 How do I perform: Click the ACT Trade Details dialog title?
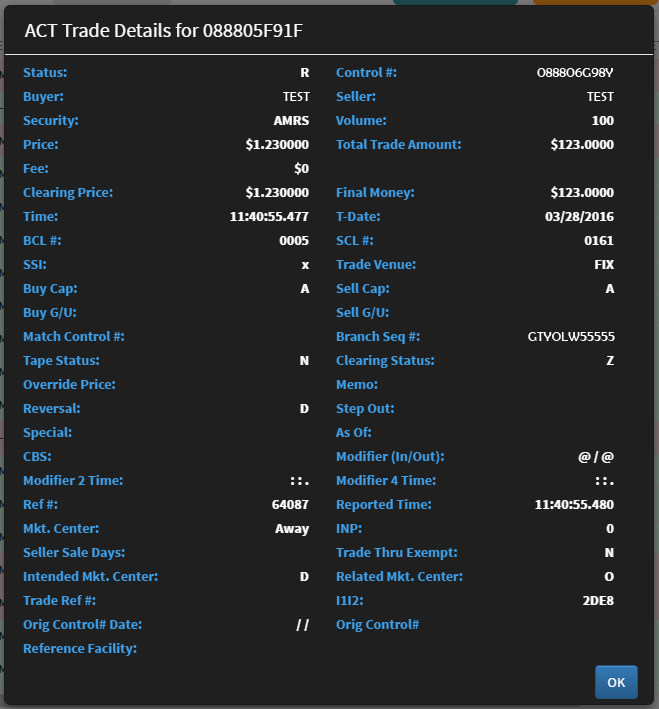coord(164,31)
